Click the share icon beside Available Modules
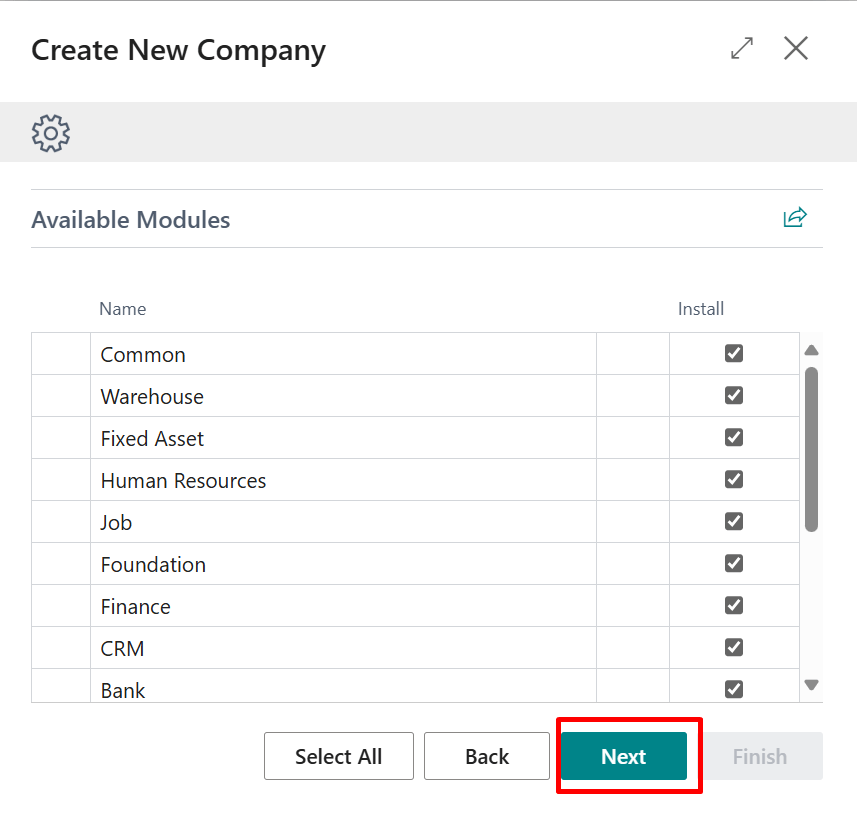This screenshot has height=813, width=857. 795,218
